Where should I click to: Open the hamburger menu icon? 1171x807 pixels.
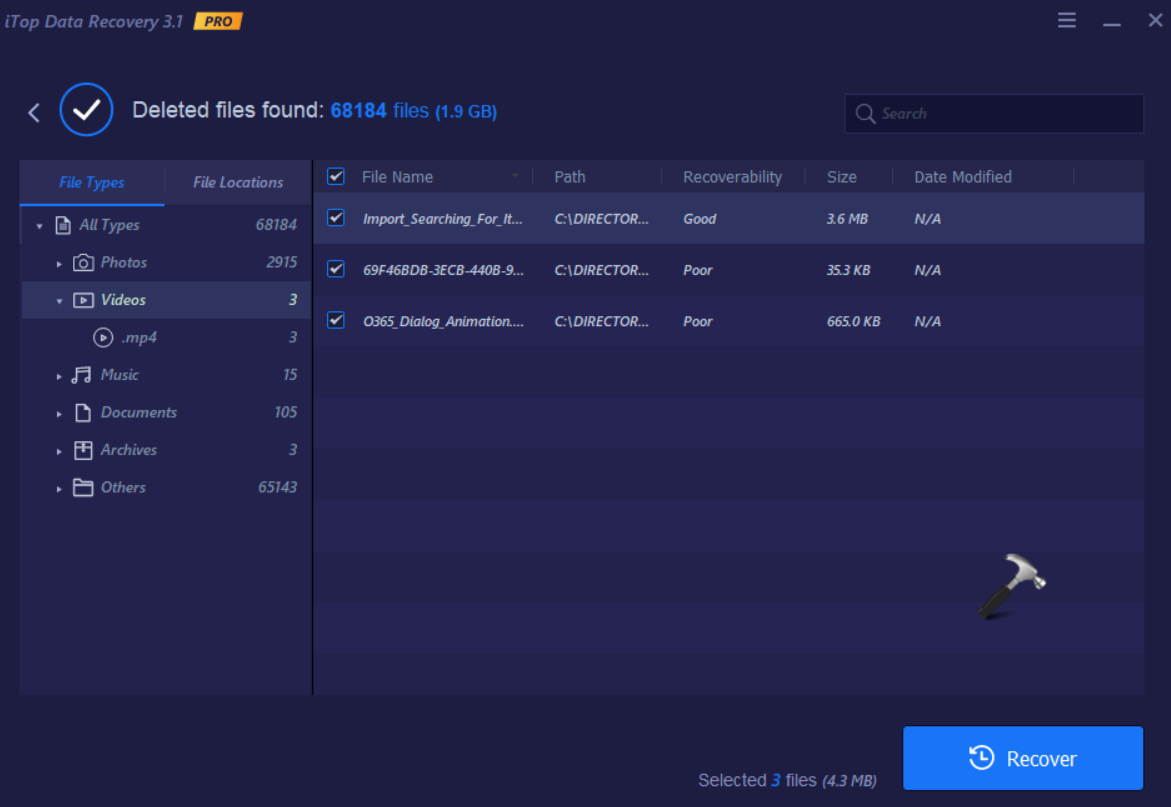click(1067, 21)
